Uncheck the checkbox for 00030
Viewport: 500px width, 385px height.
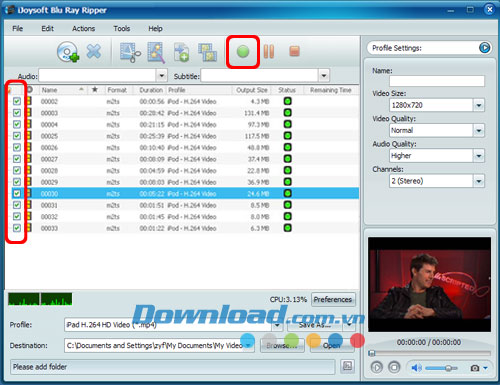[x=17, y=193]
